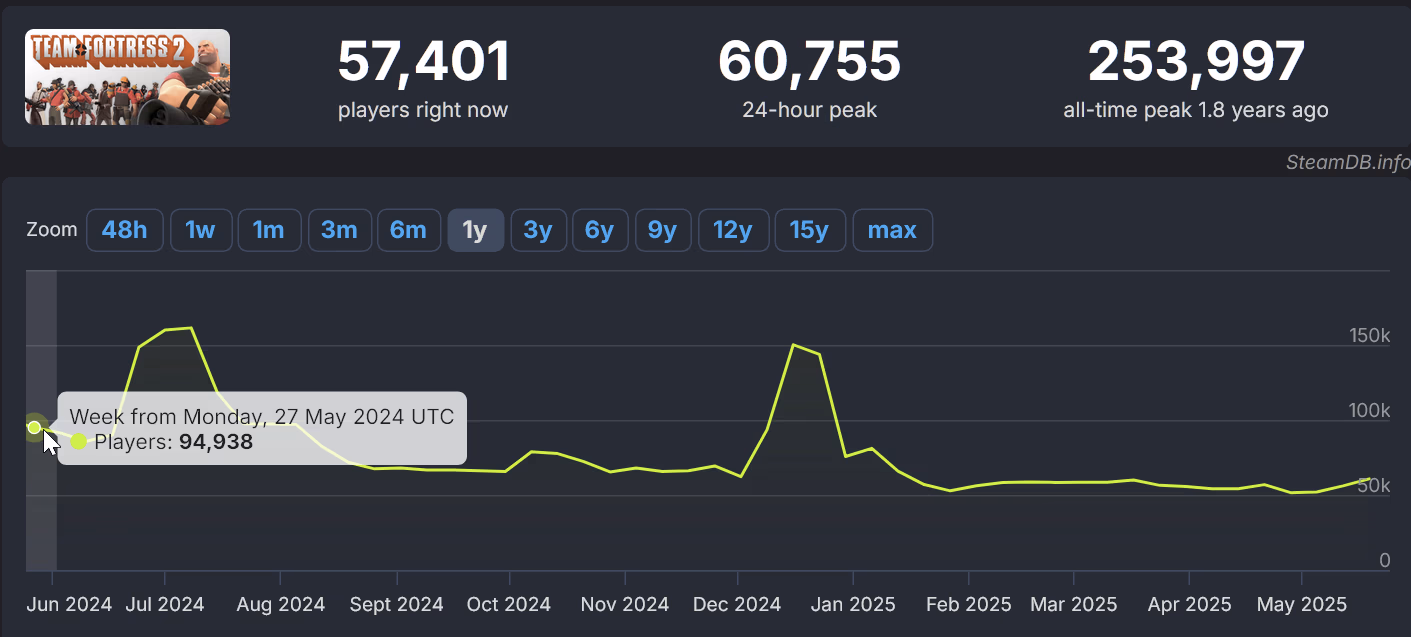
Task: Select the 9y zoom range
Action: tap(662, 230)
